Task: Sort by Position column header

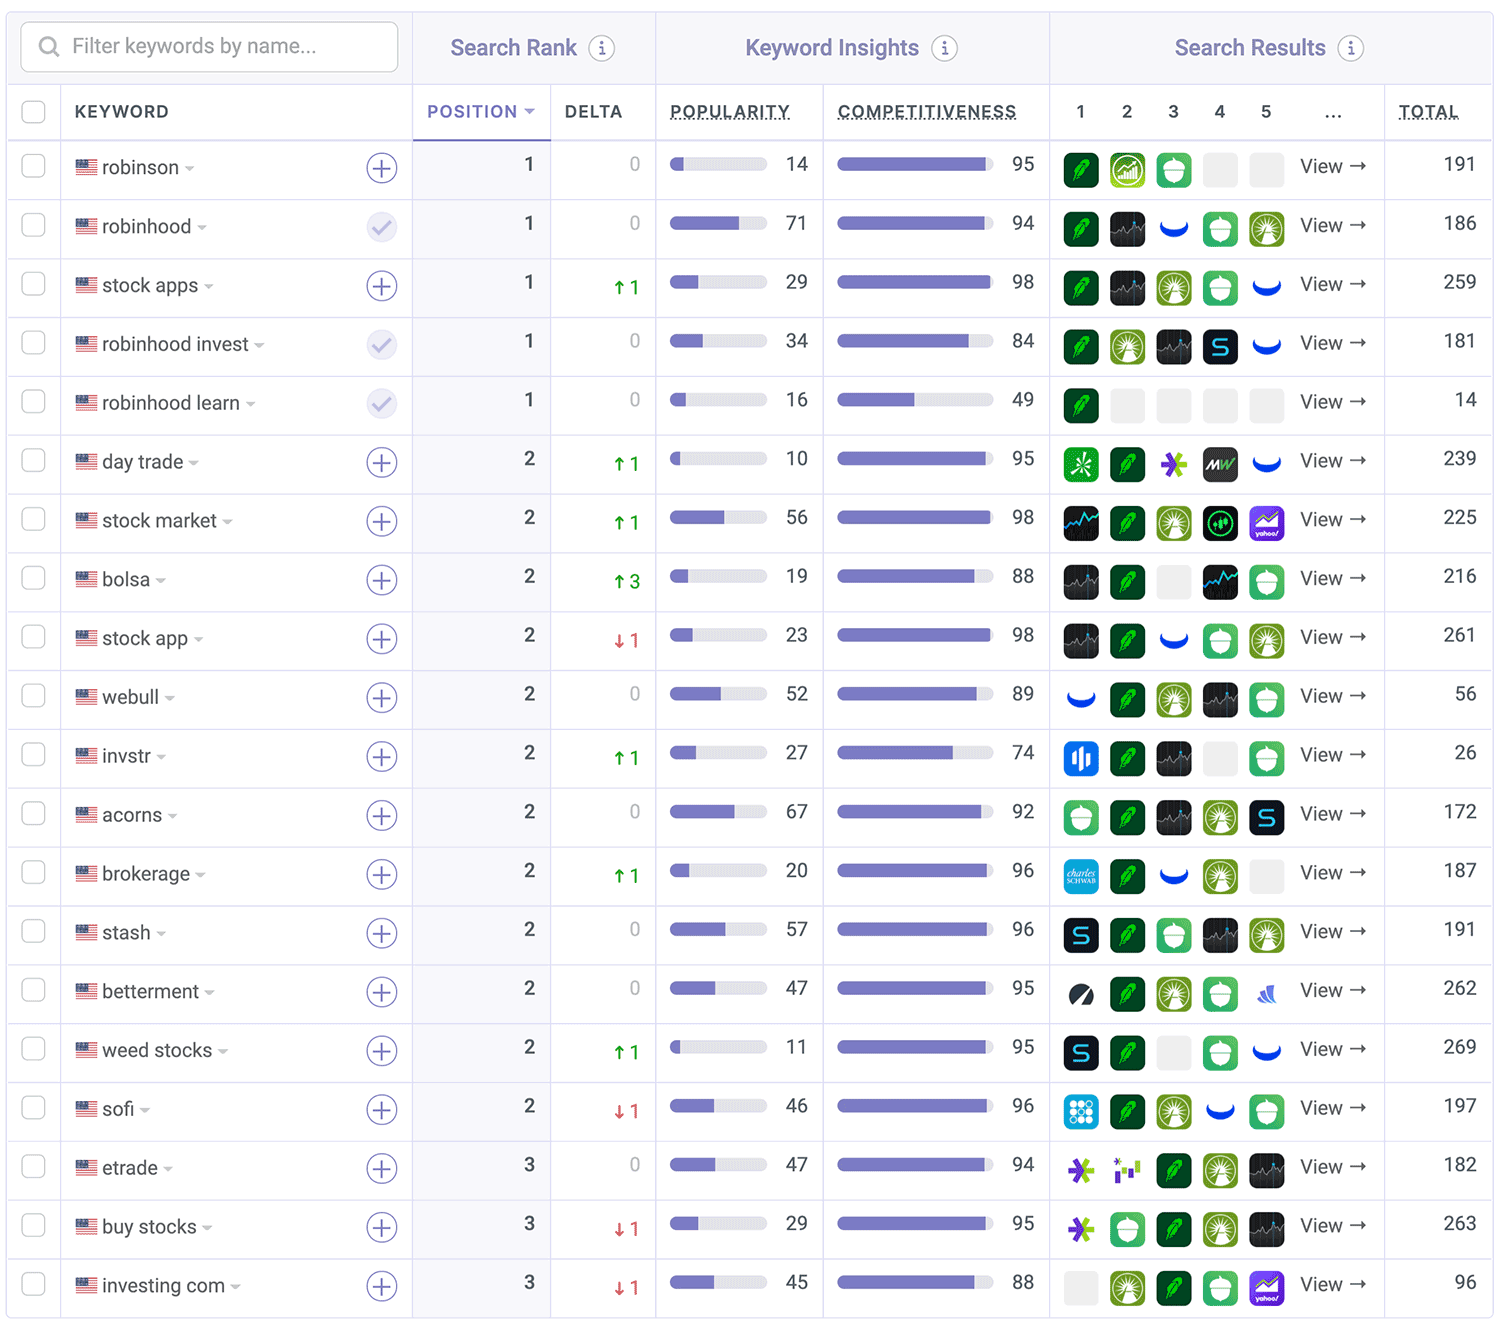Action: click(x=481, y=112)
